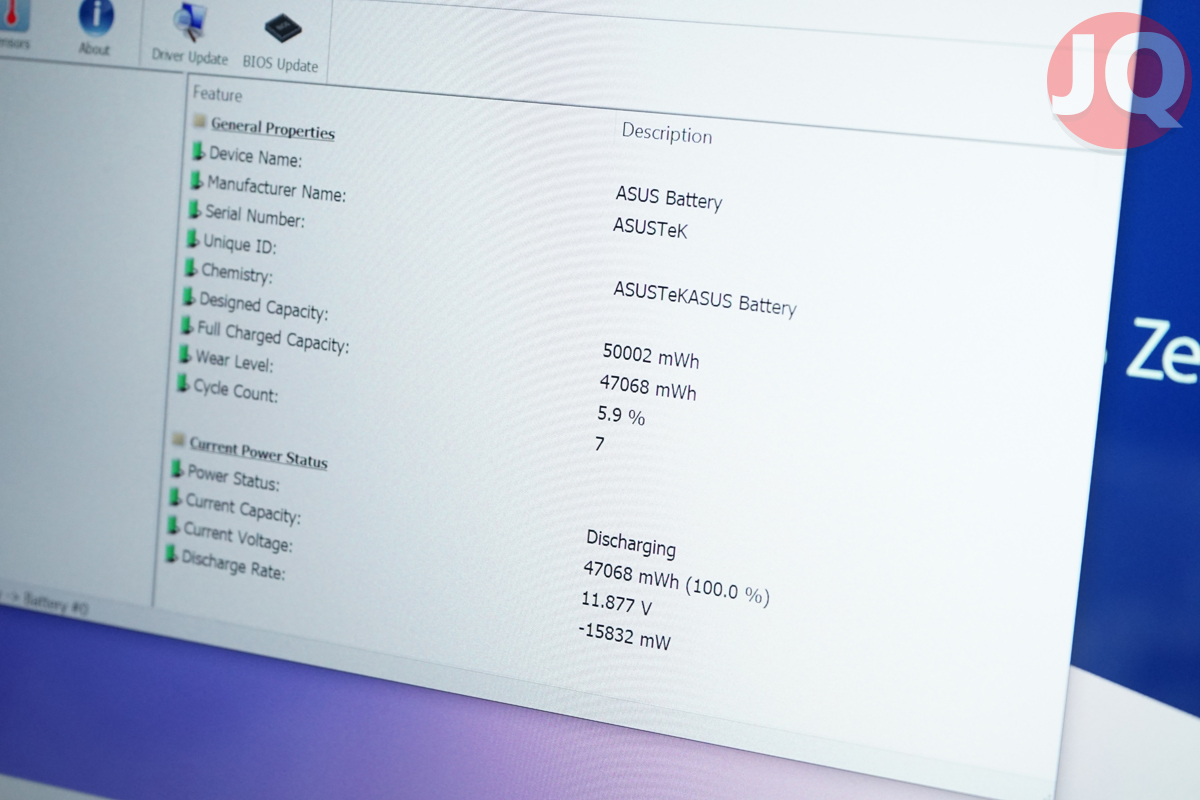Select the Serial Number row icon
The height and width of the screenshot is (800, 1200).
(193, 210)
